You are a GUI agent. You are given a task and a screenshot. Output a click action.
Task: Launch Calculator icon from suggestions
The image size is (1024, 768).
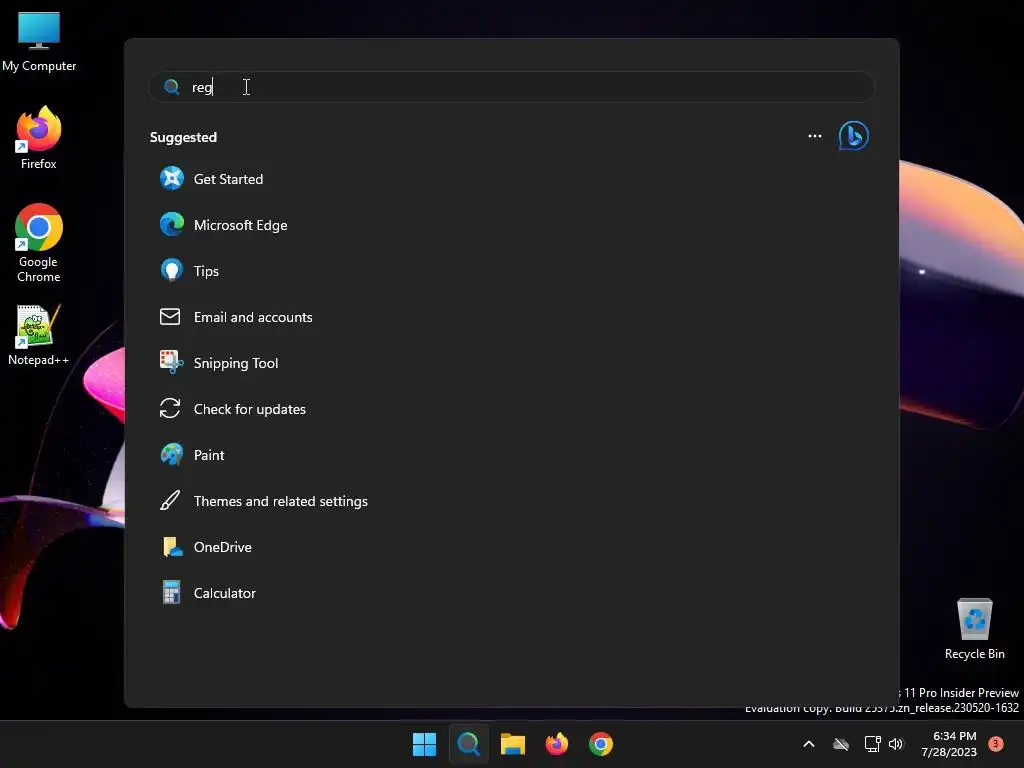pos(171,592)
